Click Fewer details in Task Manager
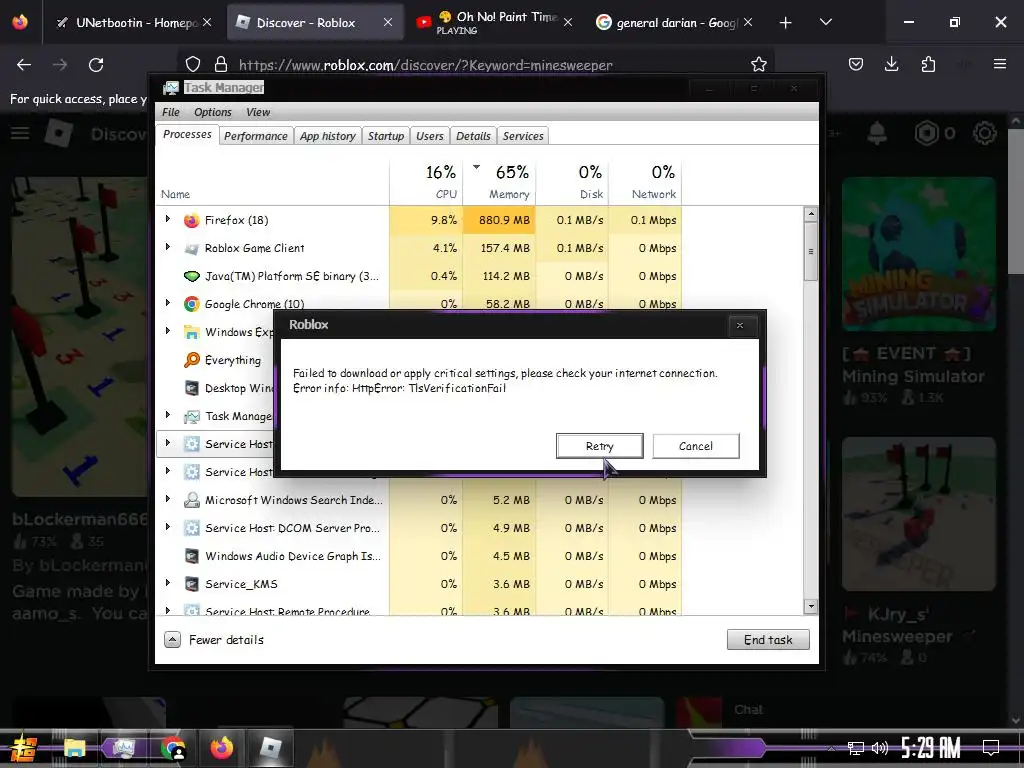 (x=214, y=639)
